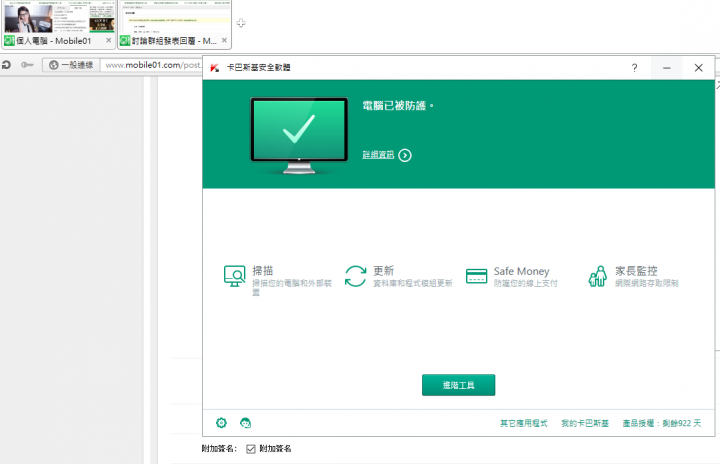720x464 pixels.
Task: Click the Kaspersky logo in title bar
Action: click(214, 68)
